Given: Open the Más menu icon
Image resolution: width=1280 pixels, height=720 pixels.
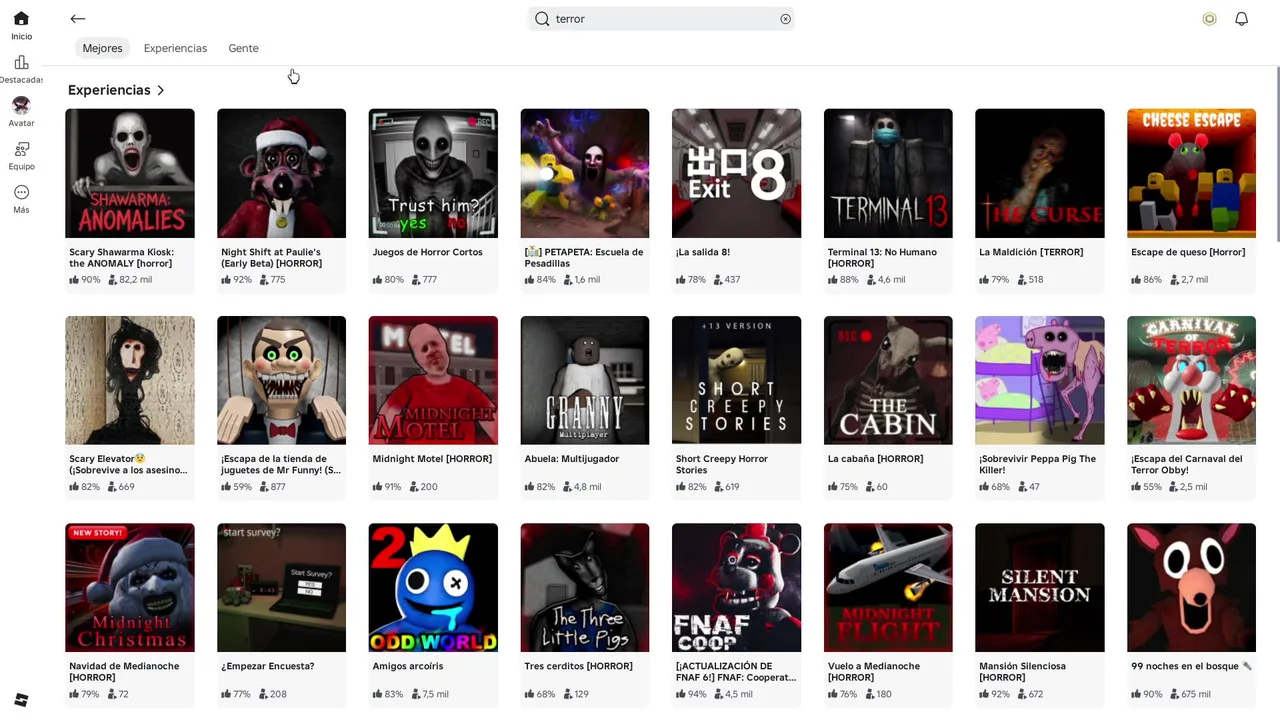Looking at the screenshot, I should pos(21,192).
